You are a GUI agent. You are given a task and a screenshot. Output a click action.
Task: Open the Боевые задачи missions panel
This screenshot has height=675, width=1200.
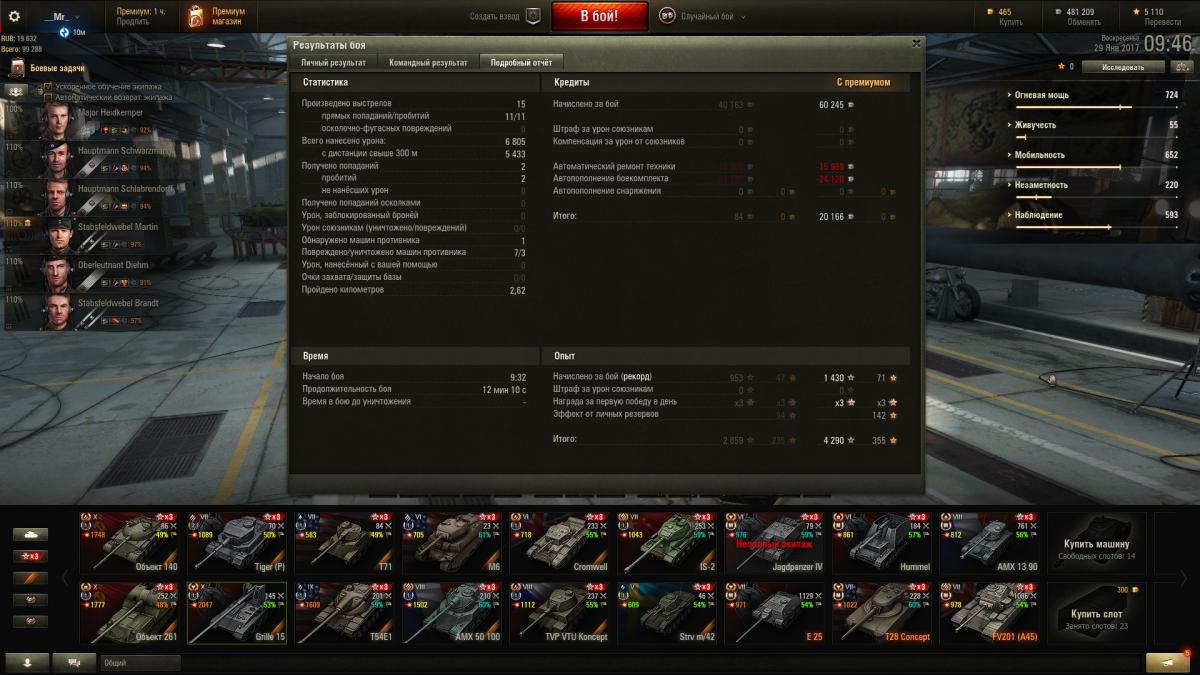(48, 68)
